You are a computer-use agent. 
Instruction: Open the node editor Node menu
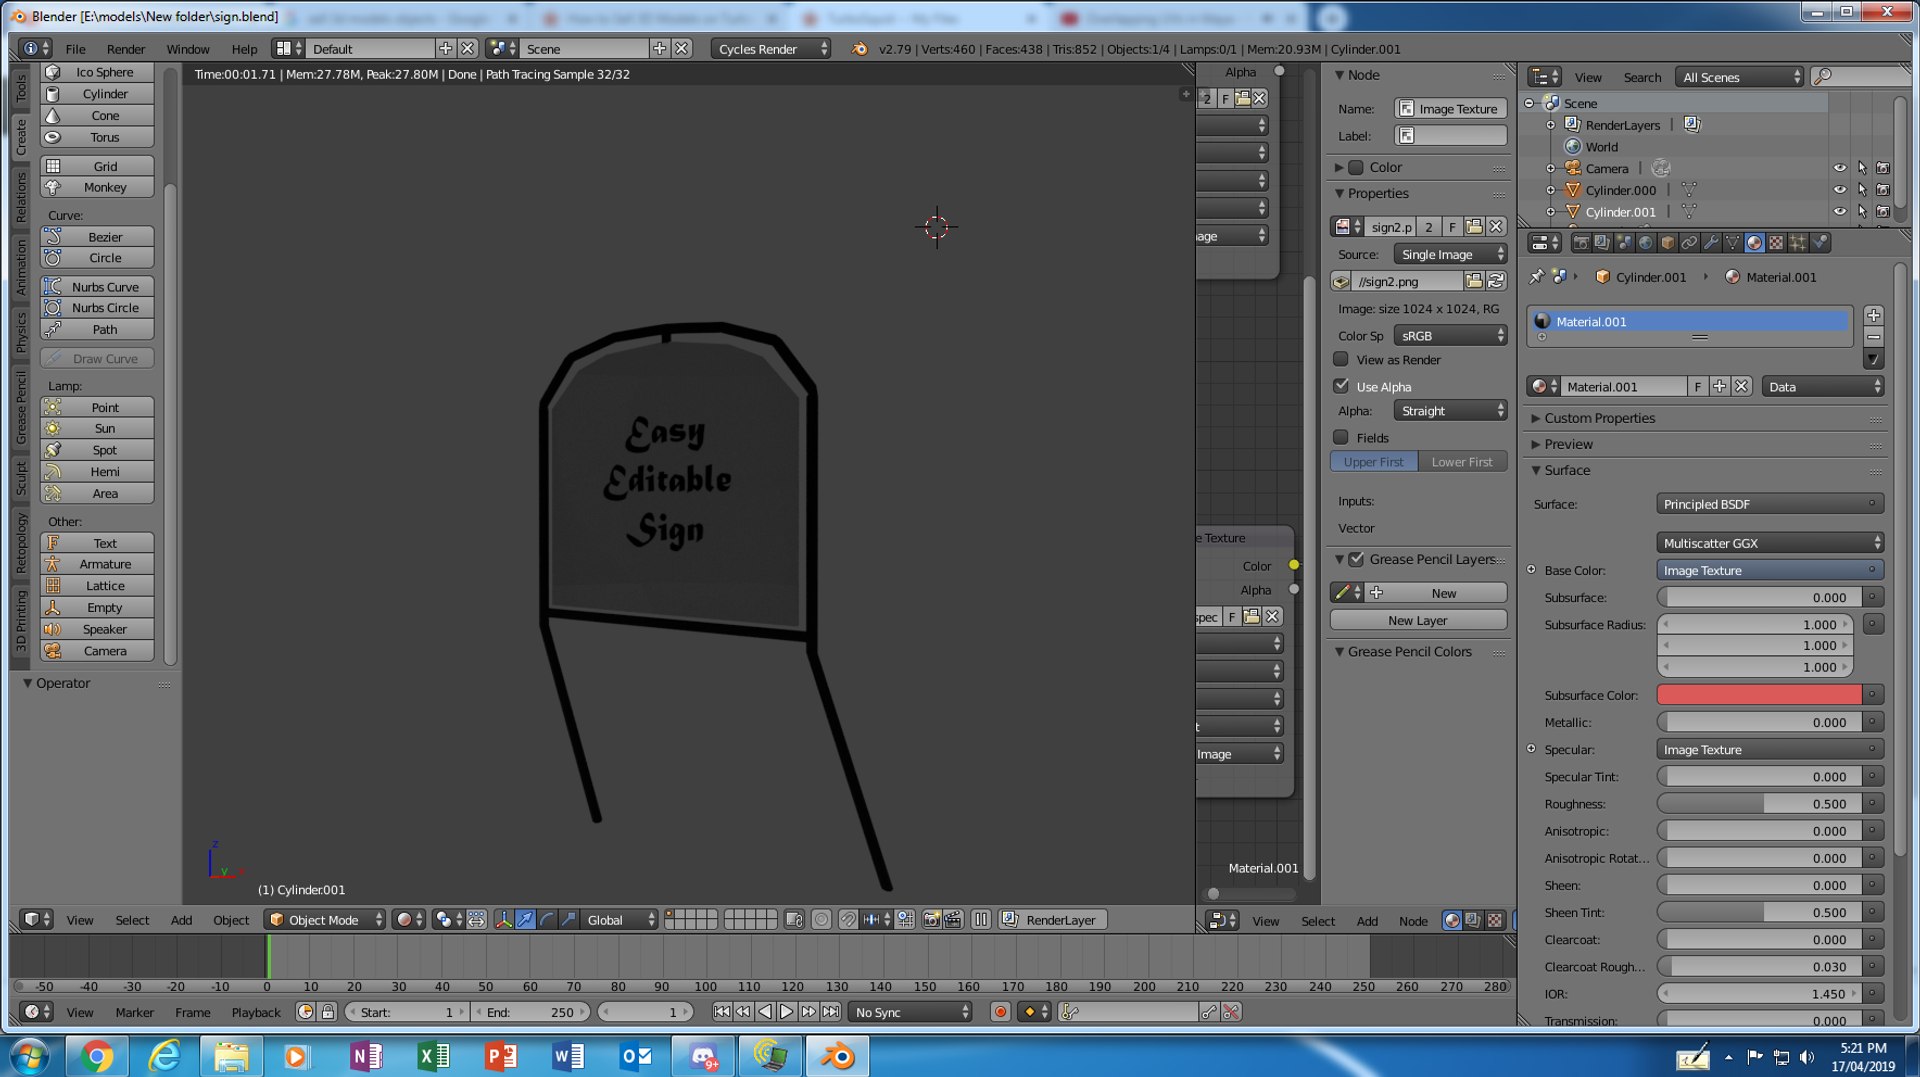tap(1413, 921)
